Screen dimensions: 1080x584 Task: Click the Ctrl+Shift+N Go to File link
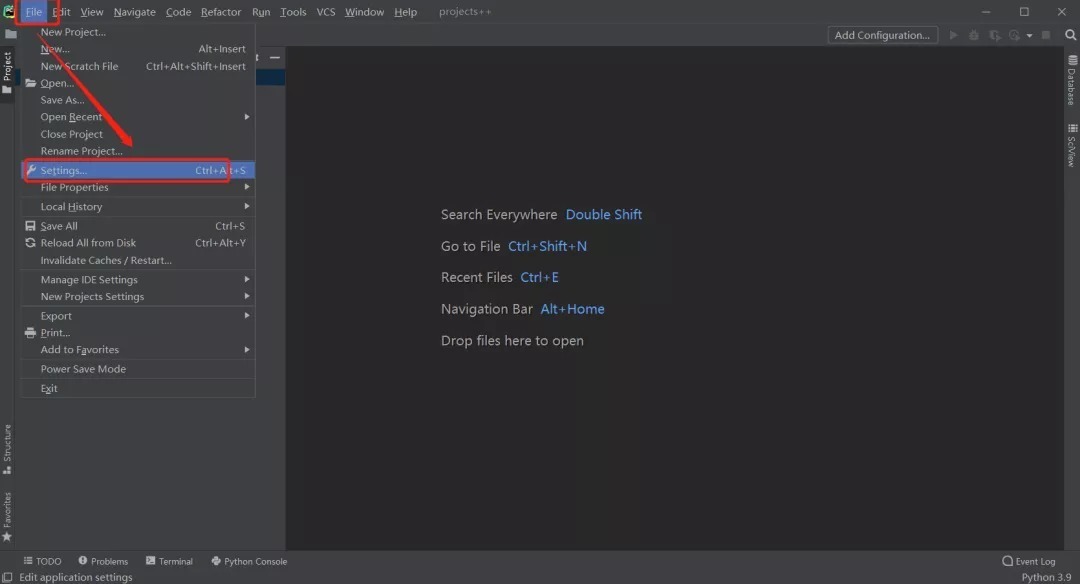pos(547,245)
